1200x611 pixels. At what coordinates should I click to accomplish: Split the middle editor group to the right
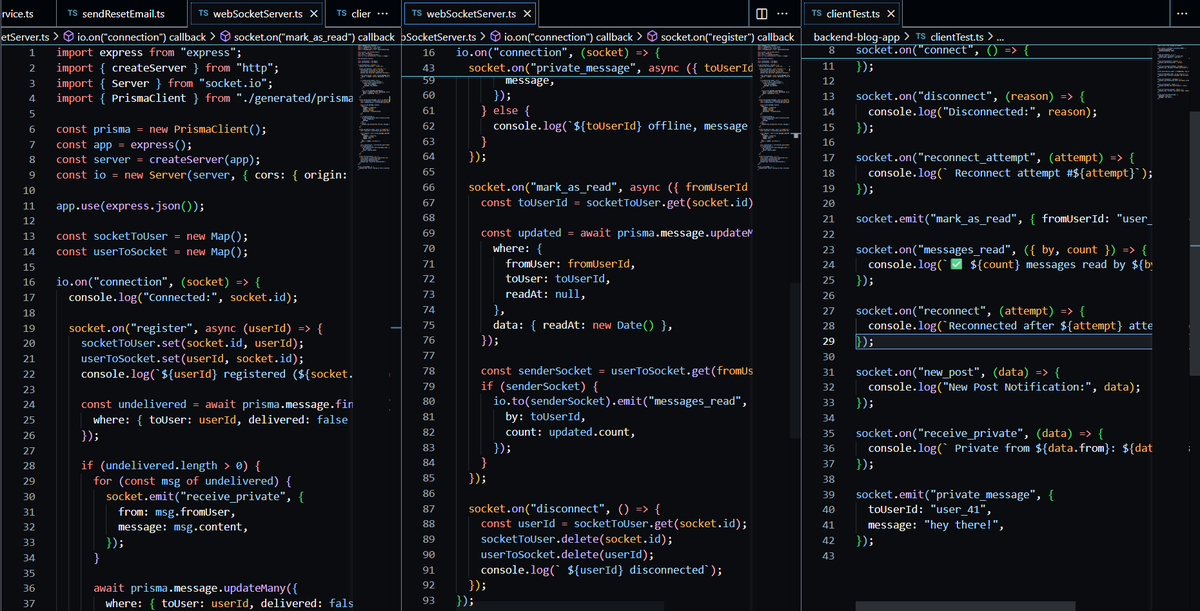point(762,14)
